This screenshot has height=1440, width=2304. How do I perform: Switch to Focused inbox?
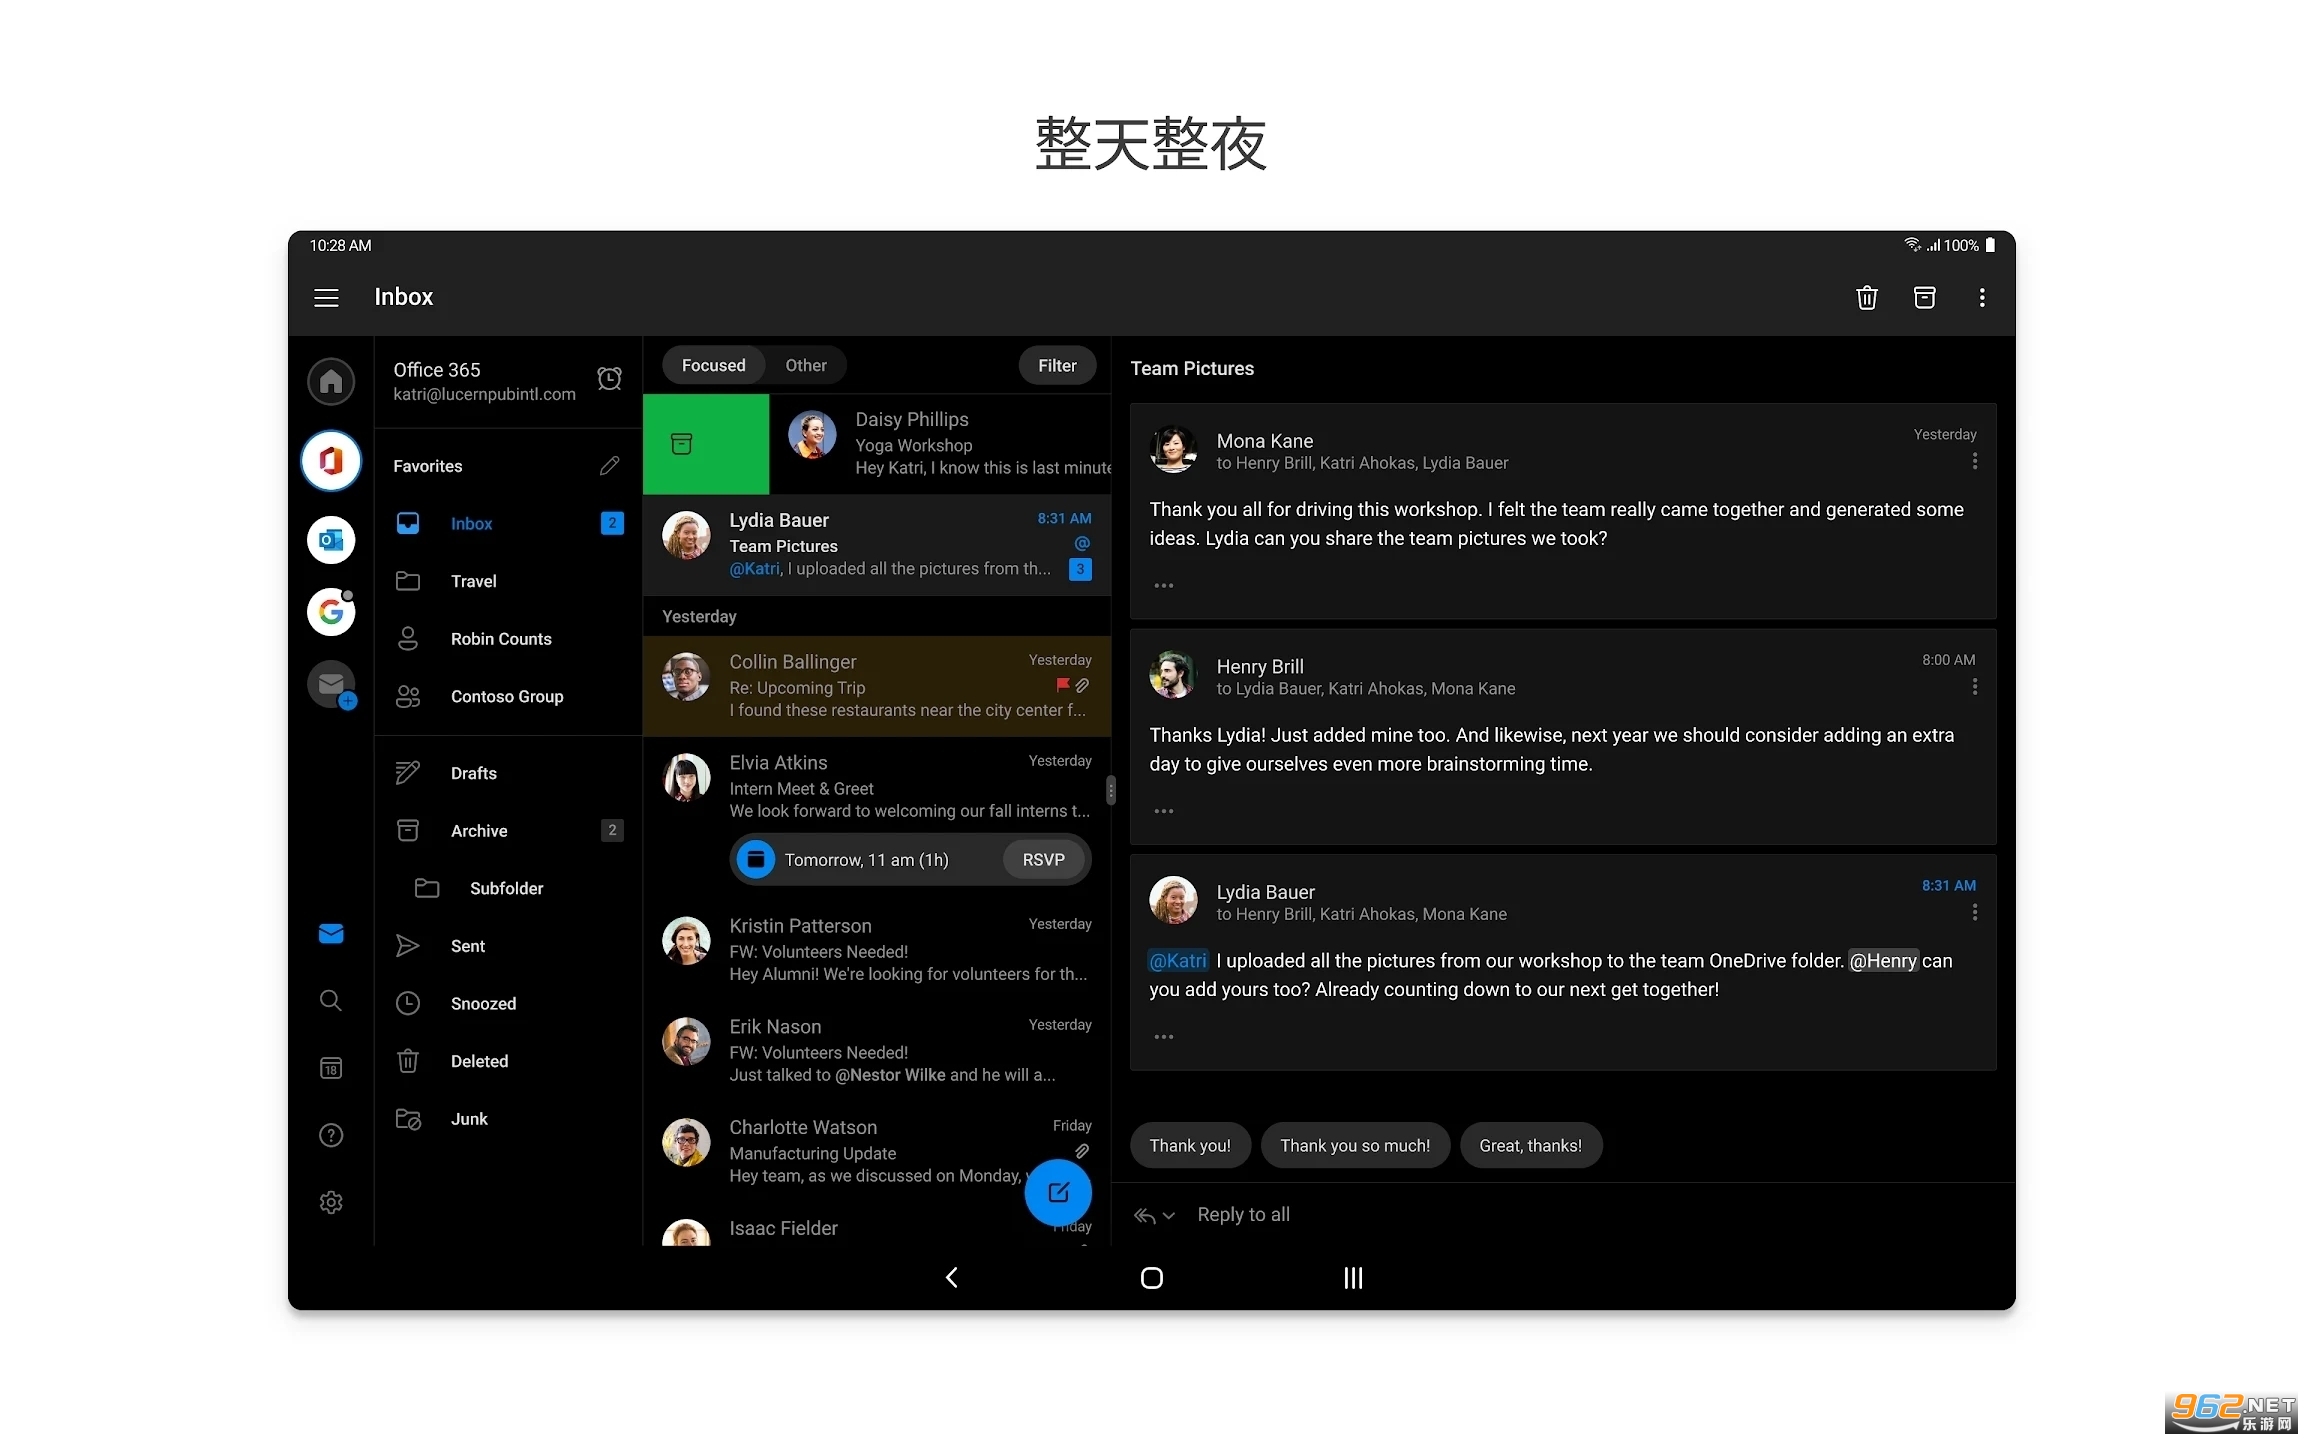(x=713, y=366)
